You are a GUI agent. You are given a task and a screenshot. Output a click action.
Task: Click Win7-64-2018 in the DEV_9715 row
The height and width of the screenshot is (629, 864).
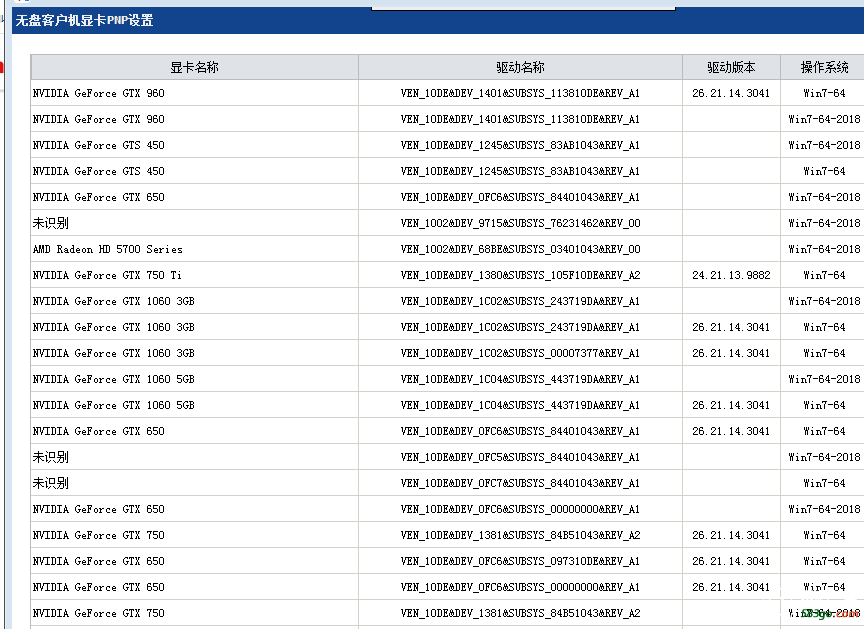824,223
